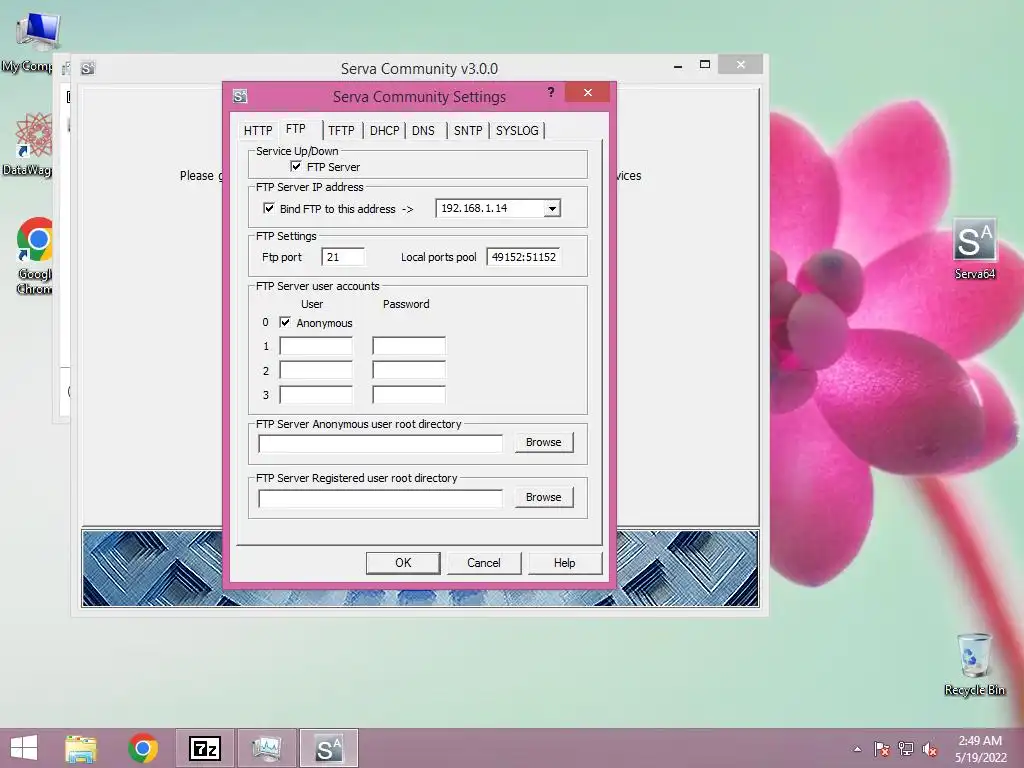Browse for Anonymous user root directory
This screenshot has width=1024, height=768.
point(543,442)
